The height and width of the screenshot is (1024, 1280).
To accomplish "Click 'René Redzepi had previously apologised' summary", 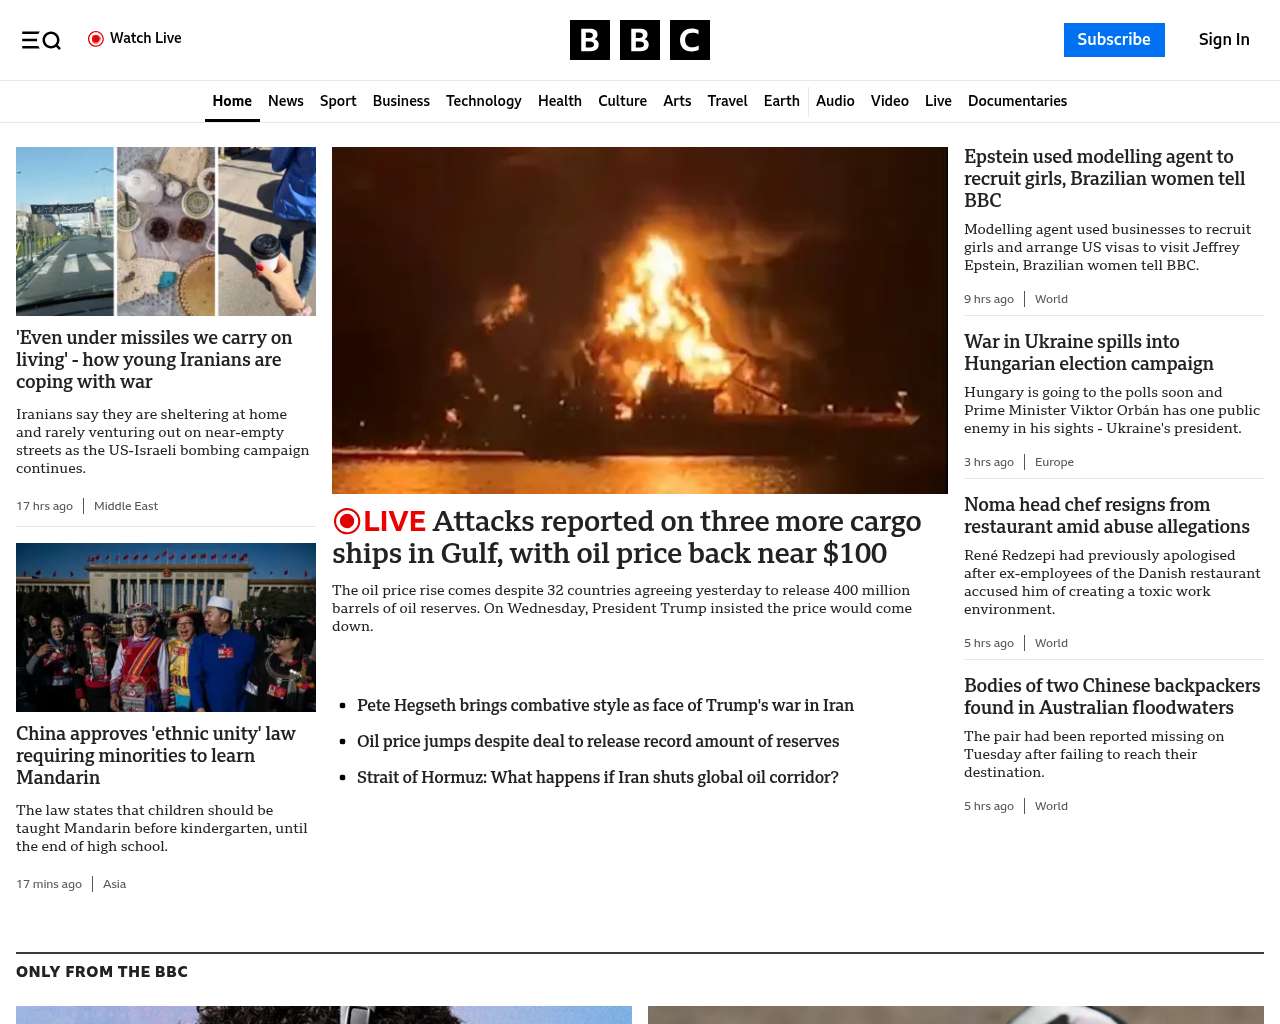I will (1112, 582).
